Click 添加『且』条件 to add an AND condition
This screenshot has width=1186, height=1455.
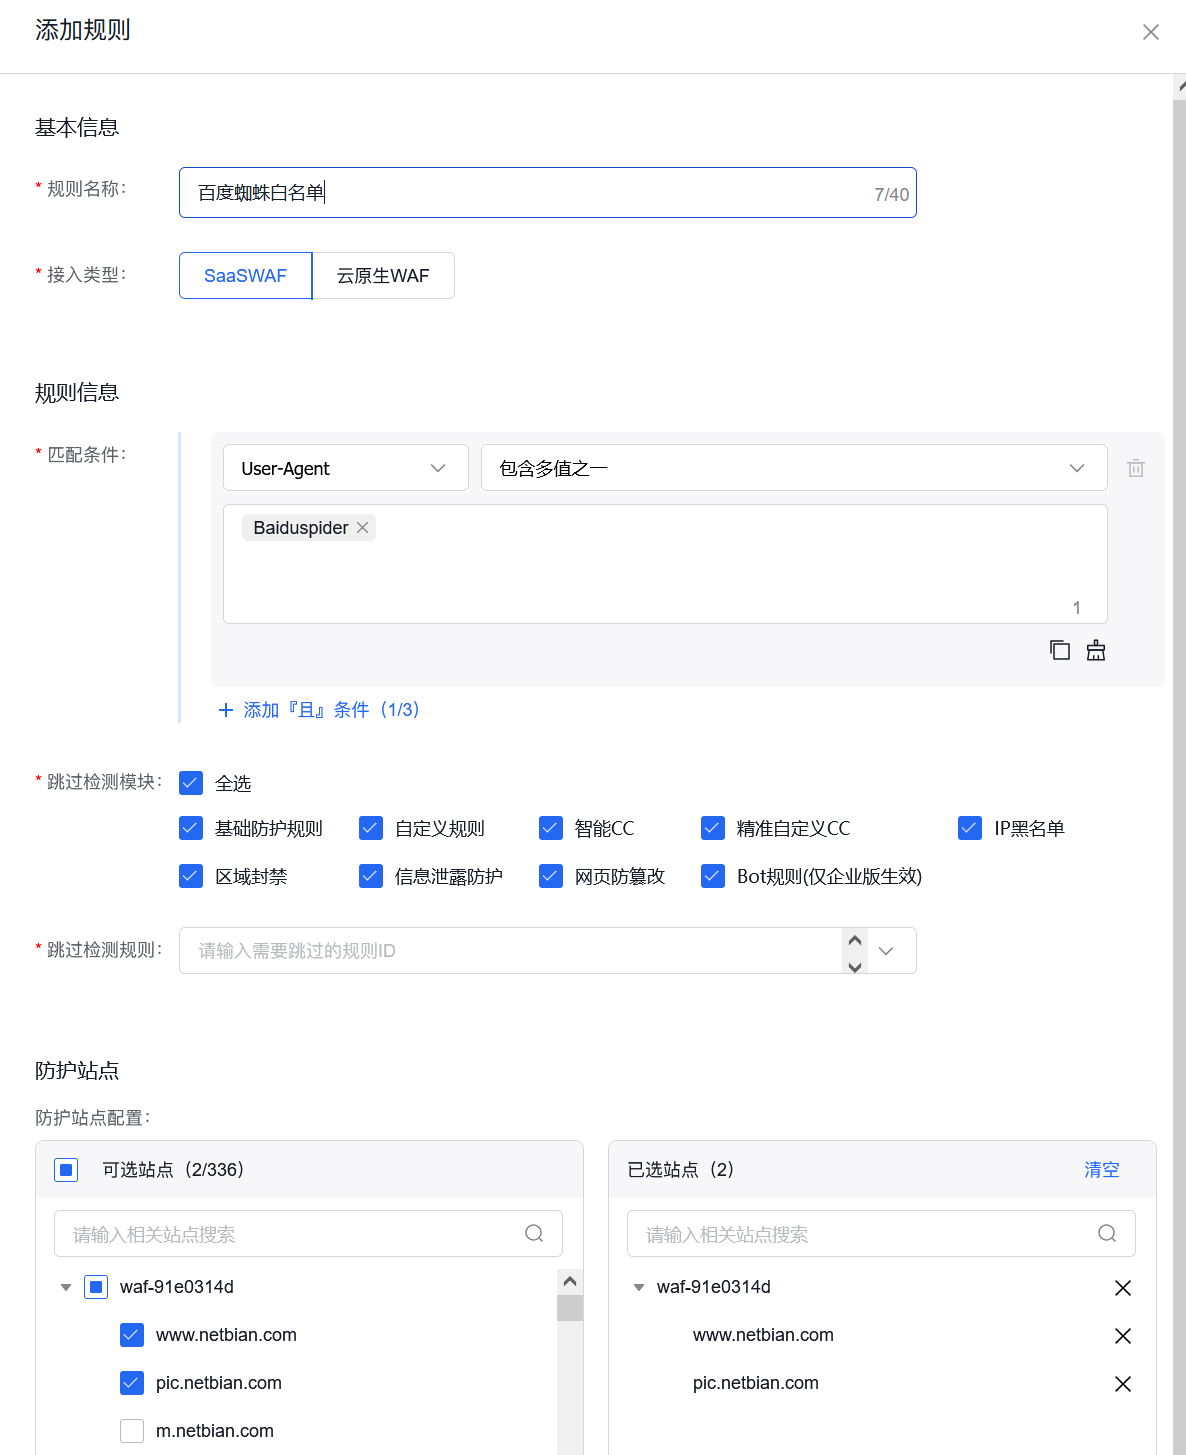[x=320, y=709]
